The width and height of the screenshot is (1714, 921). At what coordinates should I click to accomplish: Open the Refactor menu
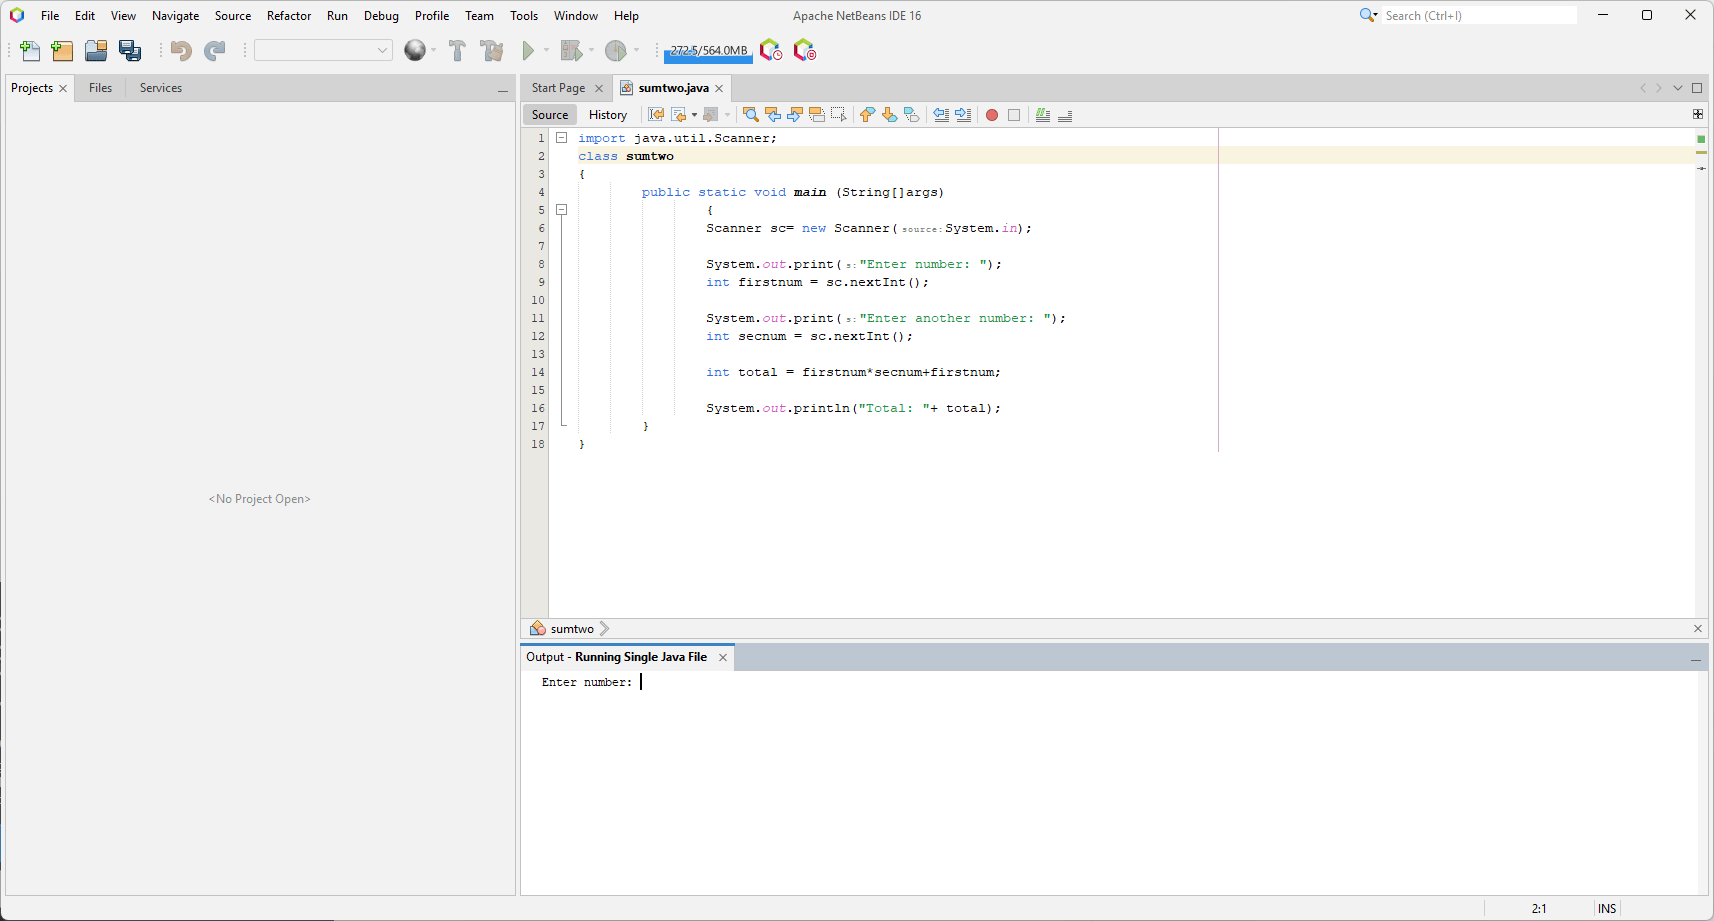289,16
